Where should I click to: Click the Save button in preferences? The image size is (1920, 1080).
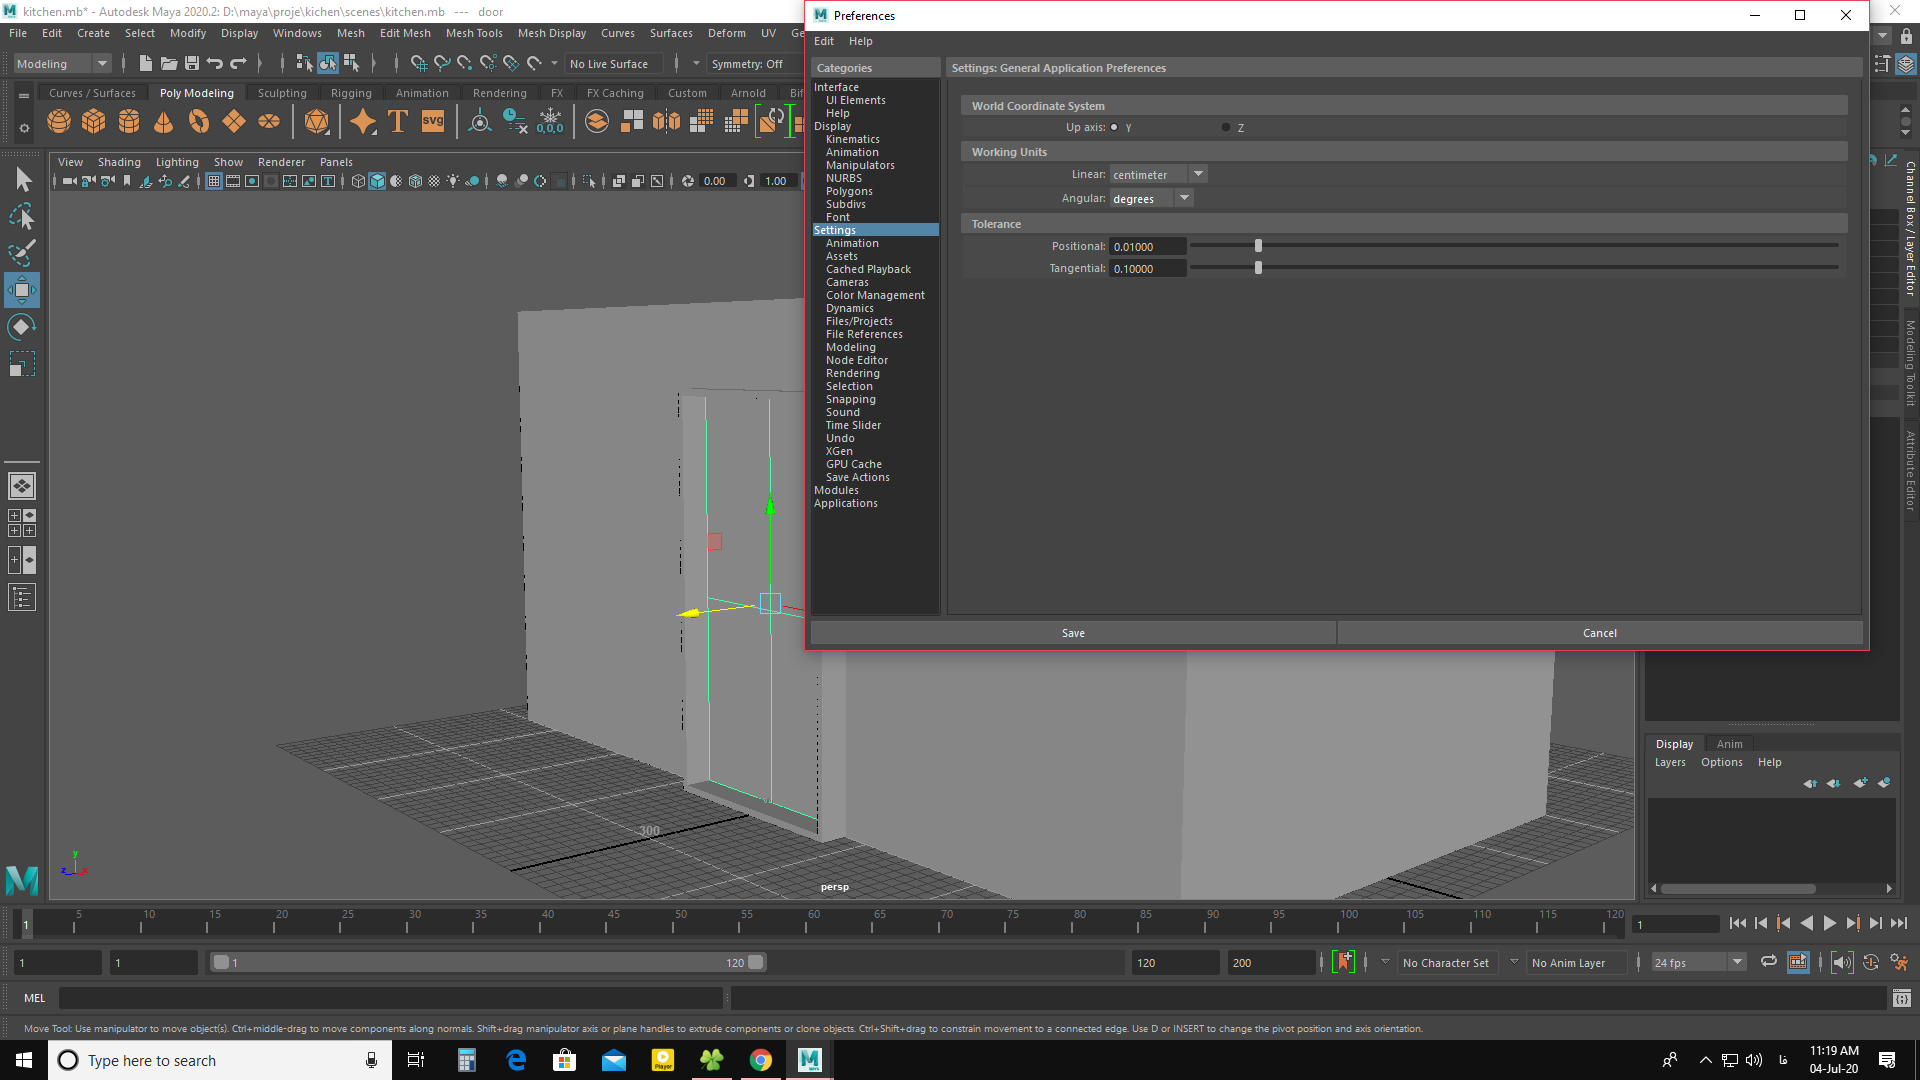(x=1072, y=633)
